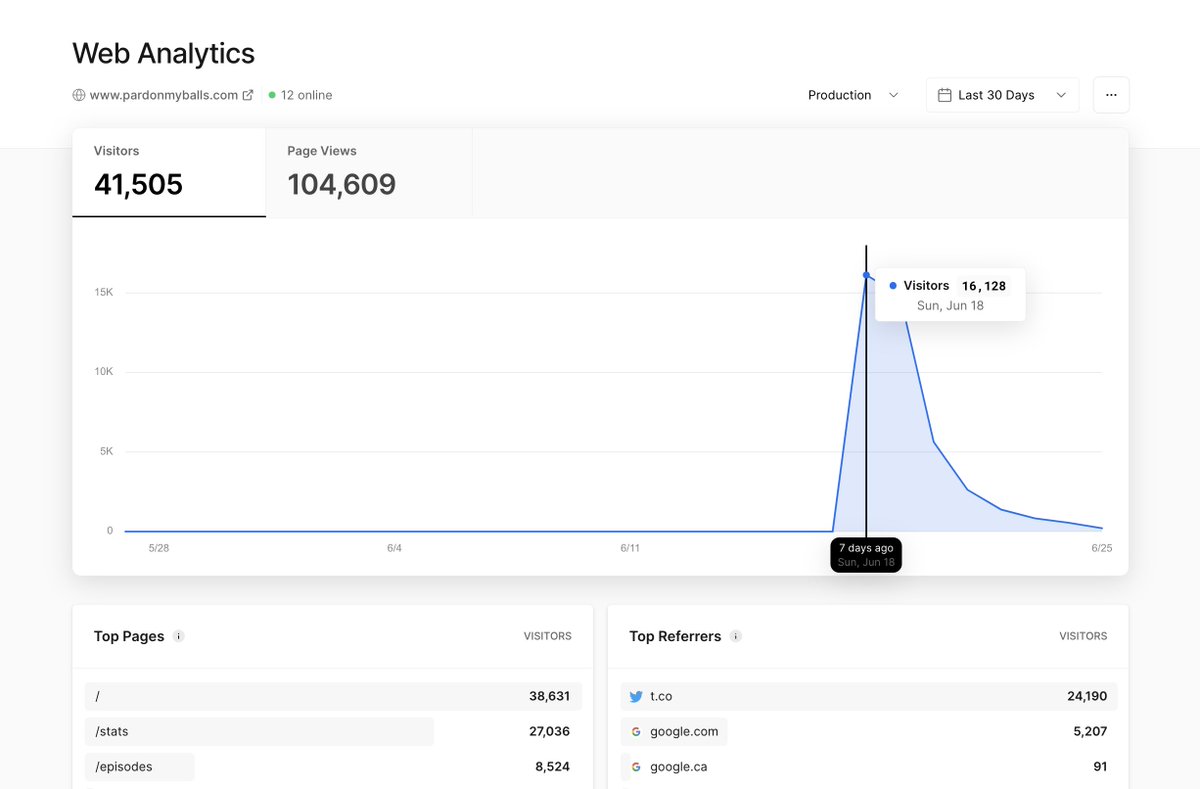Viewport: 1200px width, 789px height.
Task: Click the 24,190 visitor count for t.co
Action: [1087, 696]
